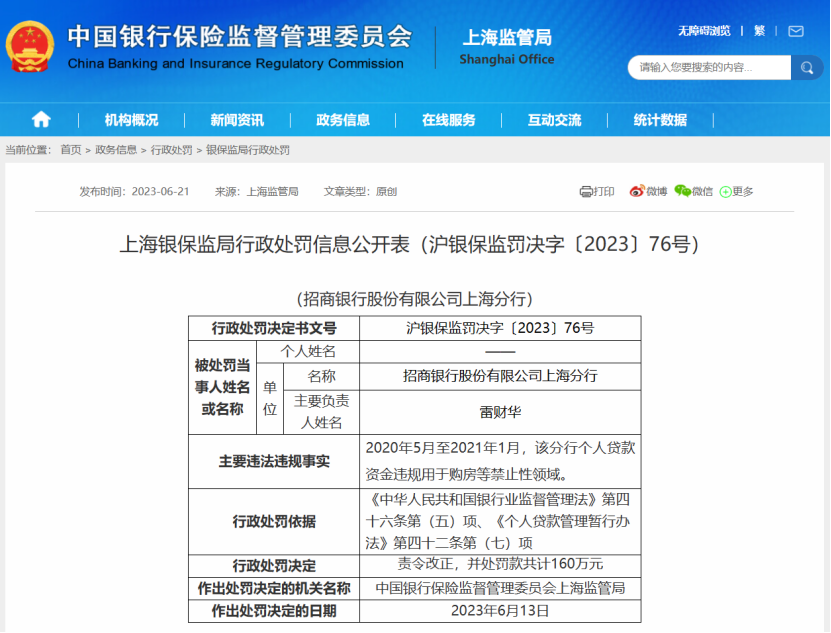Click the source text 来源: 上海监管局
831x633 pixels.
pyautogui.click(x=257, y=191)
